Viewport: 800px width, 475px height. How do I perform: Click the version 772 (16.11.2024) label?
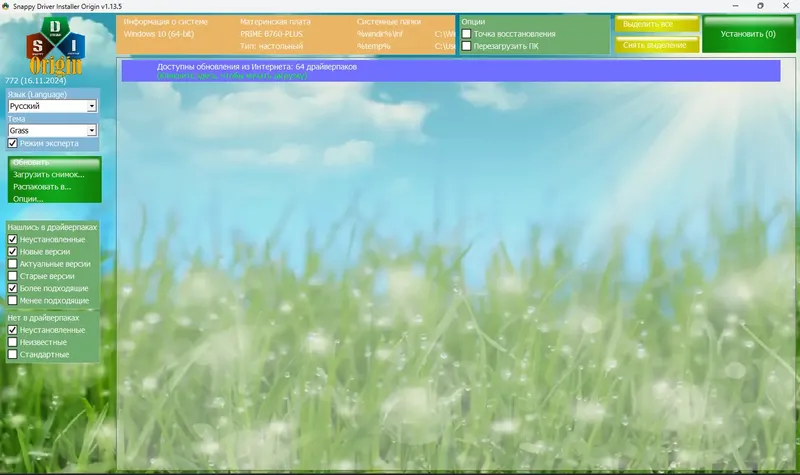[x=36, y=80]
